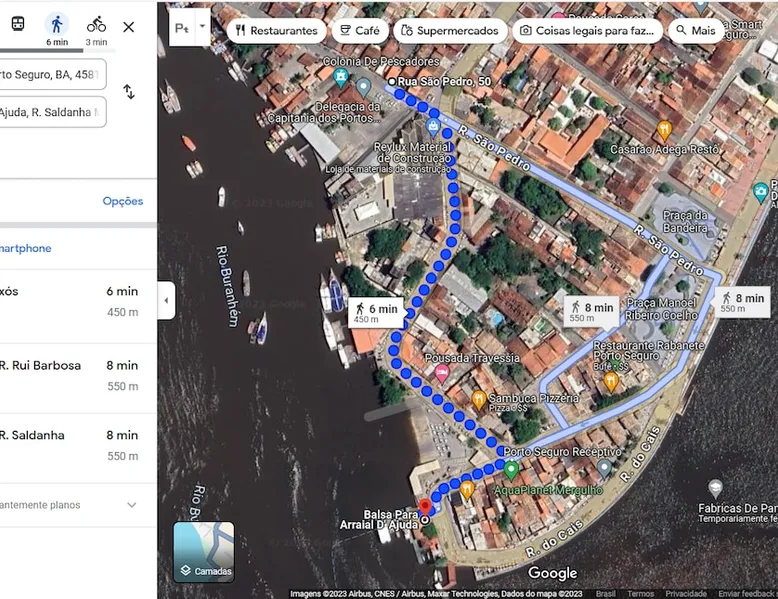
Task: Filter map by Supermercados
Action: coord(449,31)
